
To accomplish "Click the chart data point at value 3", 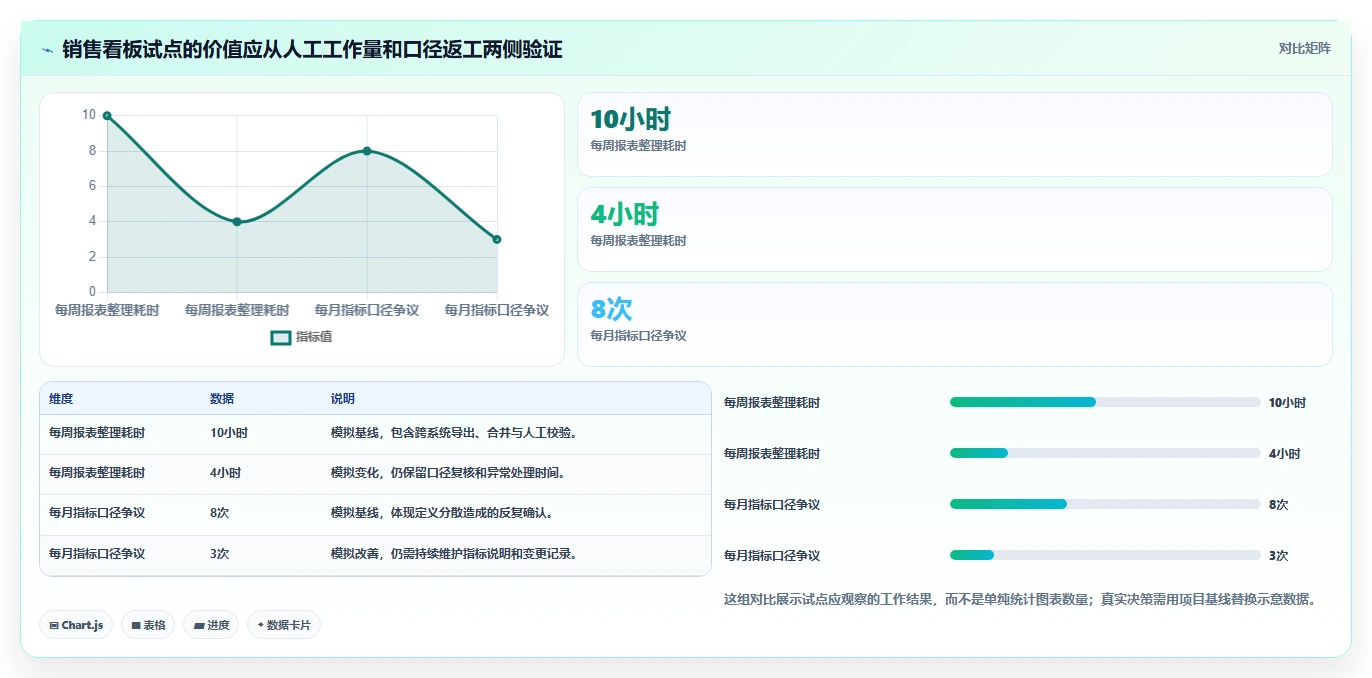I will (x=497, y=239).
